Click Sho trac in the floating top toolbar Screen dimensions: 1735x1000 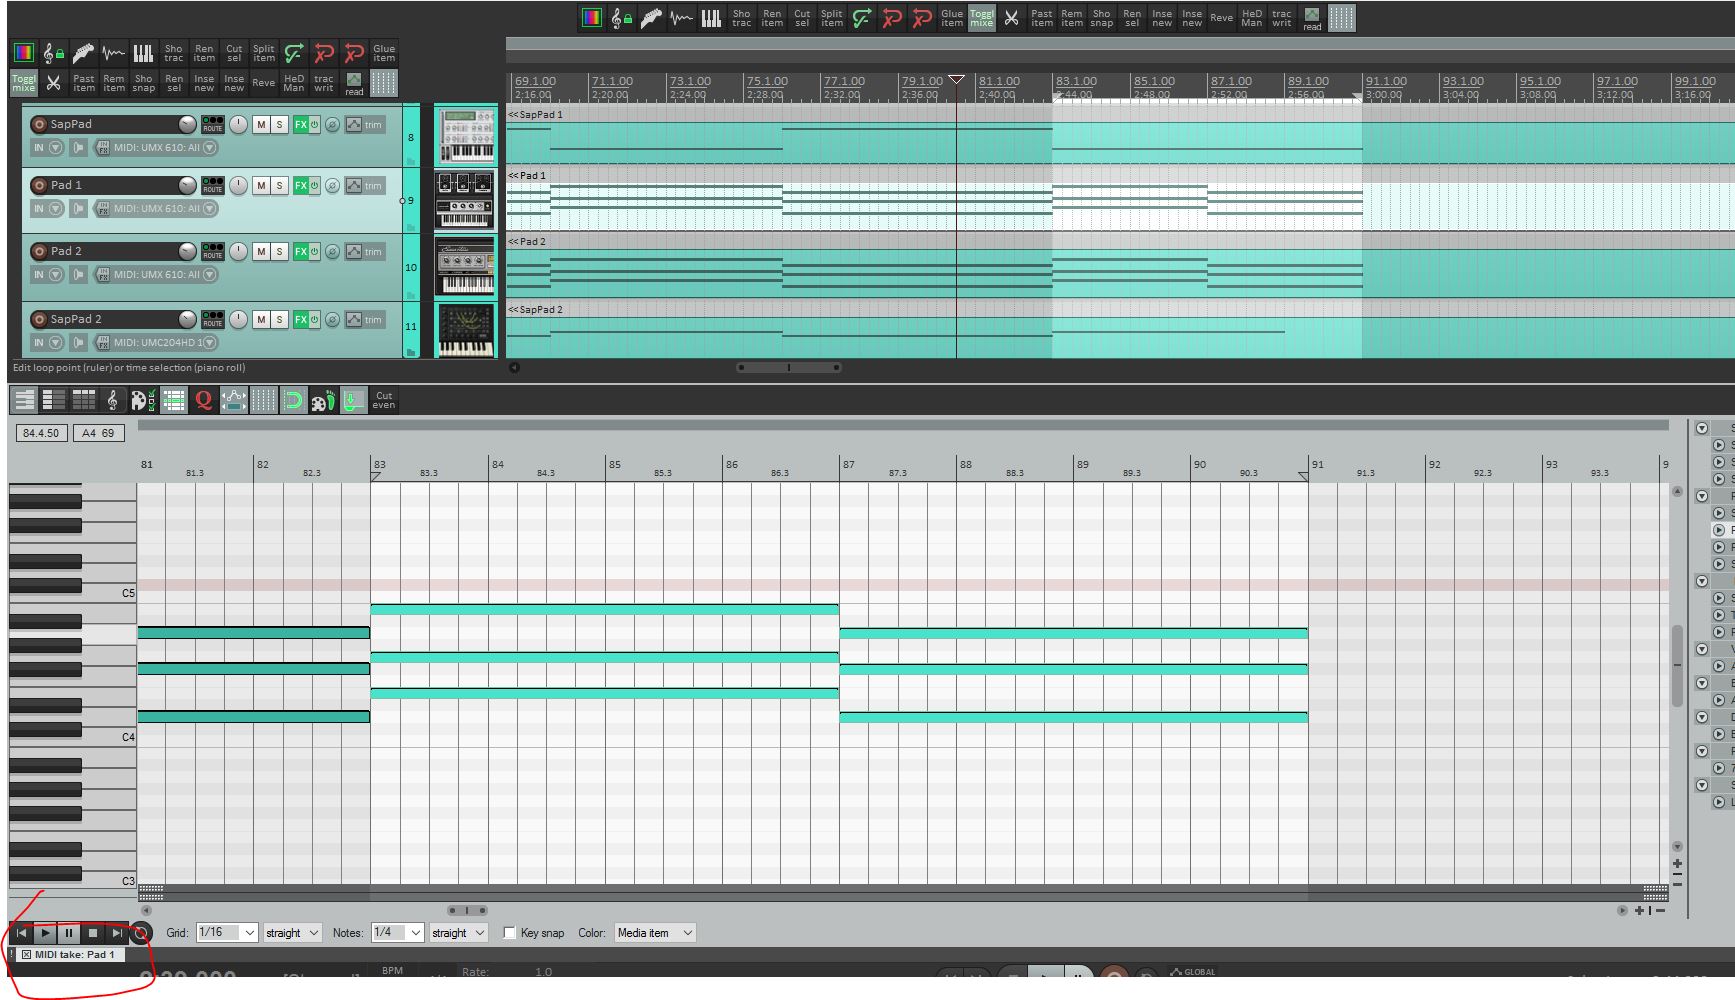tap(742, 18)
